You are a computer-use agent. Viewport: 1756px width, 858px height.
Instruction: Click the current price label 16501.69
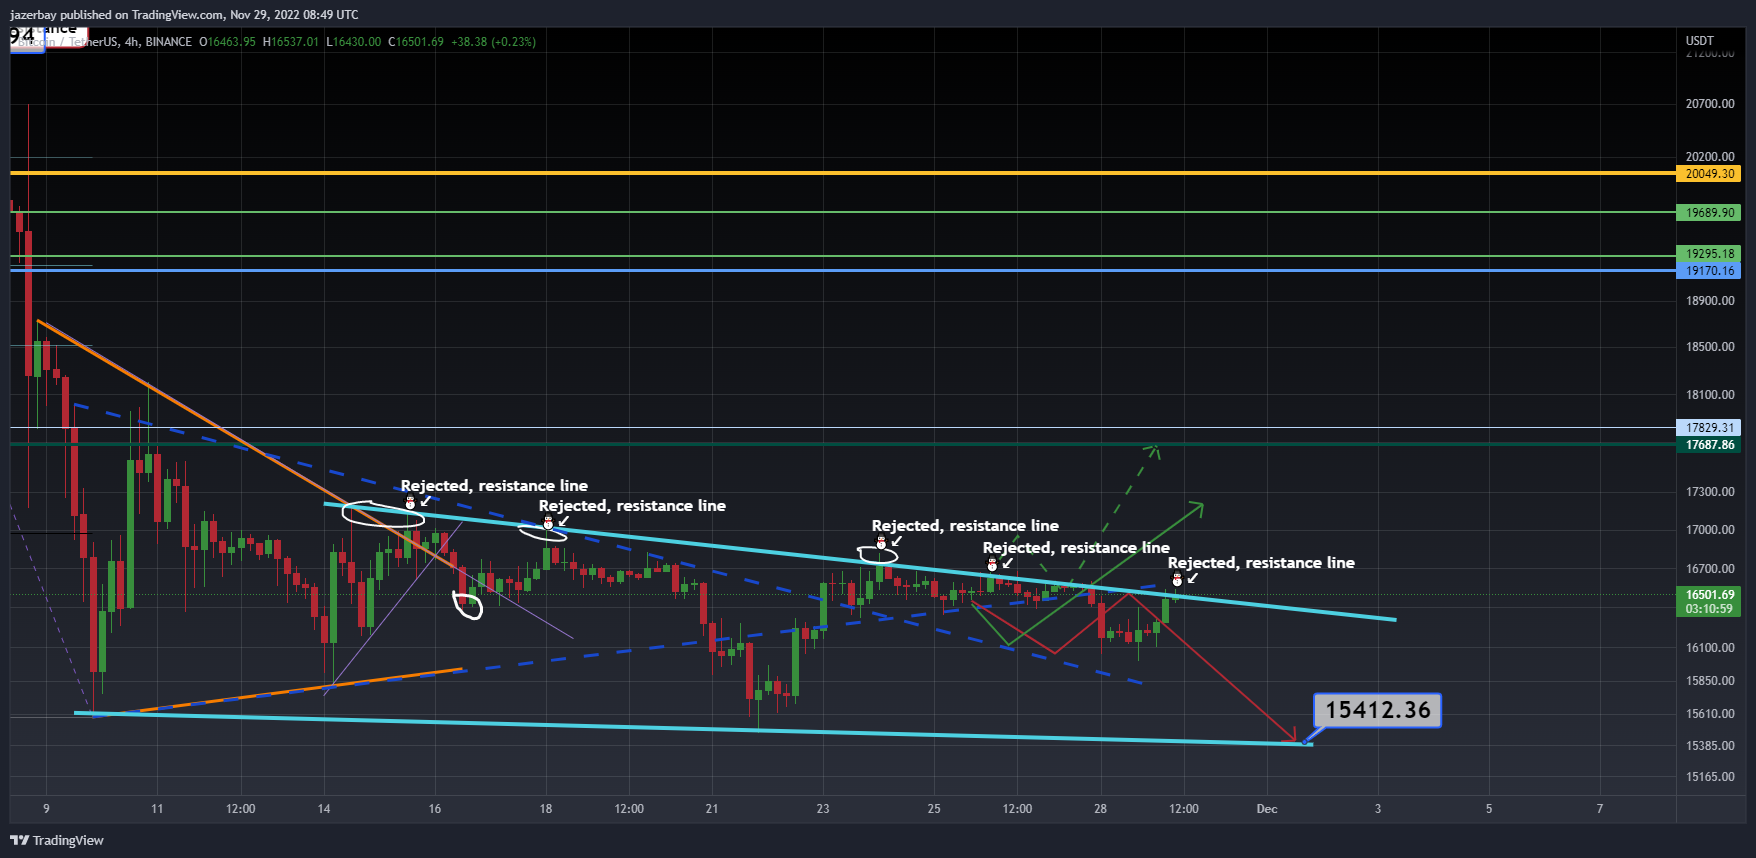1709,595
